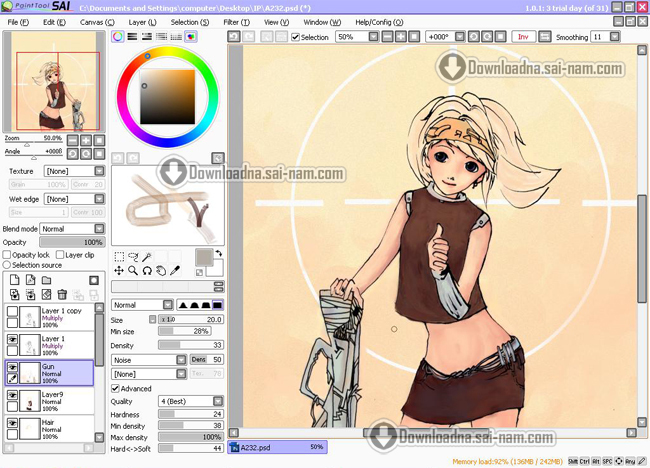Screen dimensions: 650x468
Task: Click the foreground color swatch
Action: 204,257
